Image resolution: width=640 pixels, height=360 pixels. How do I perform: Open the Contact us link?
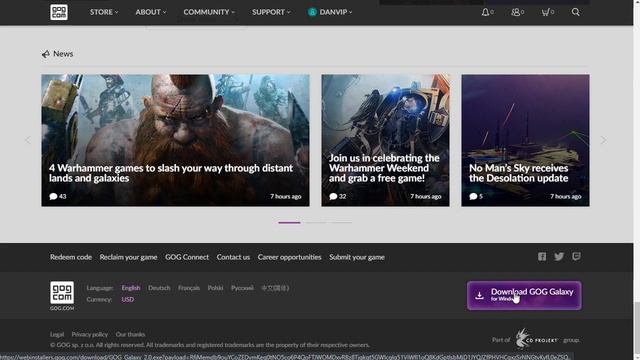tap(233, 257)
